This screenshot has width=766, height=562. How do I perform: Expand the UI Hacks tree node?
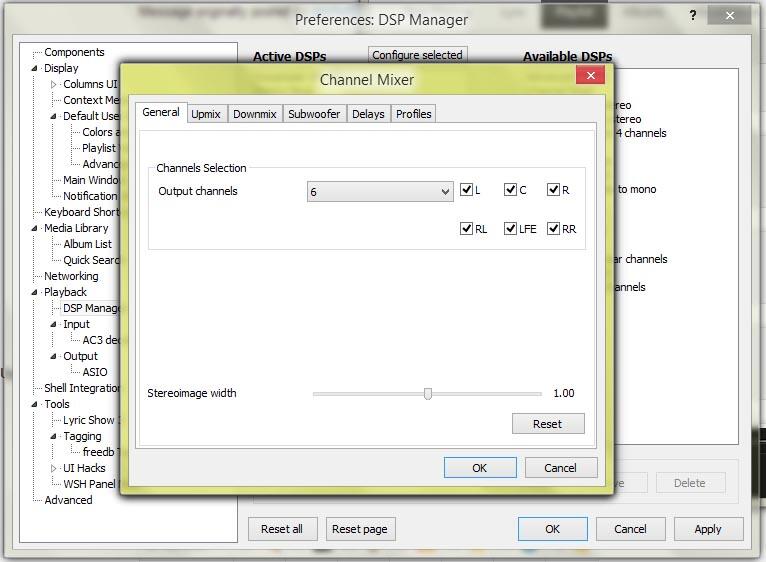coord(54,468)
